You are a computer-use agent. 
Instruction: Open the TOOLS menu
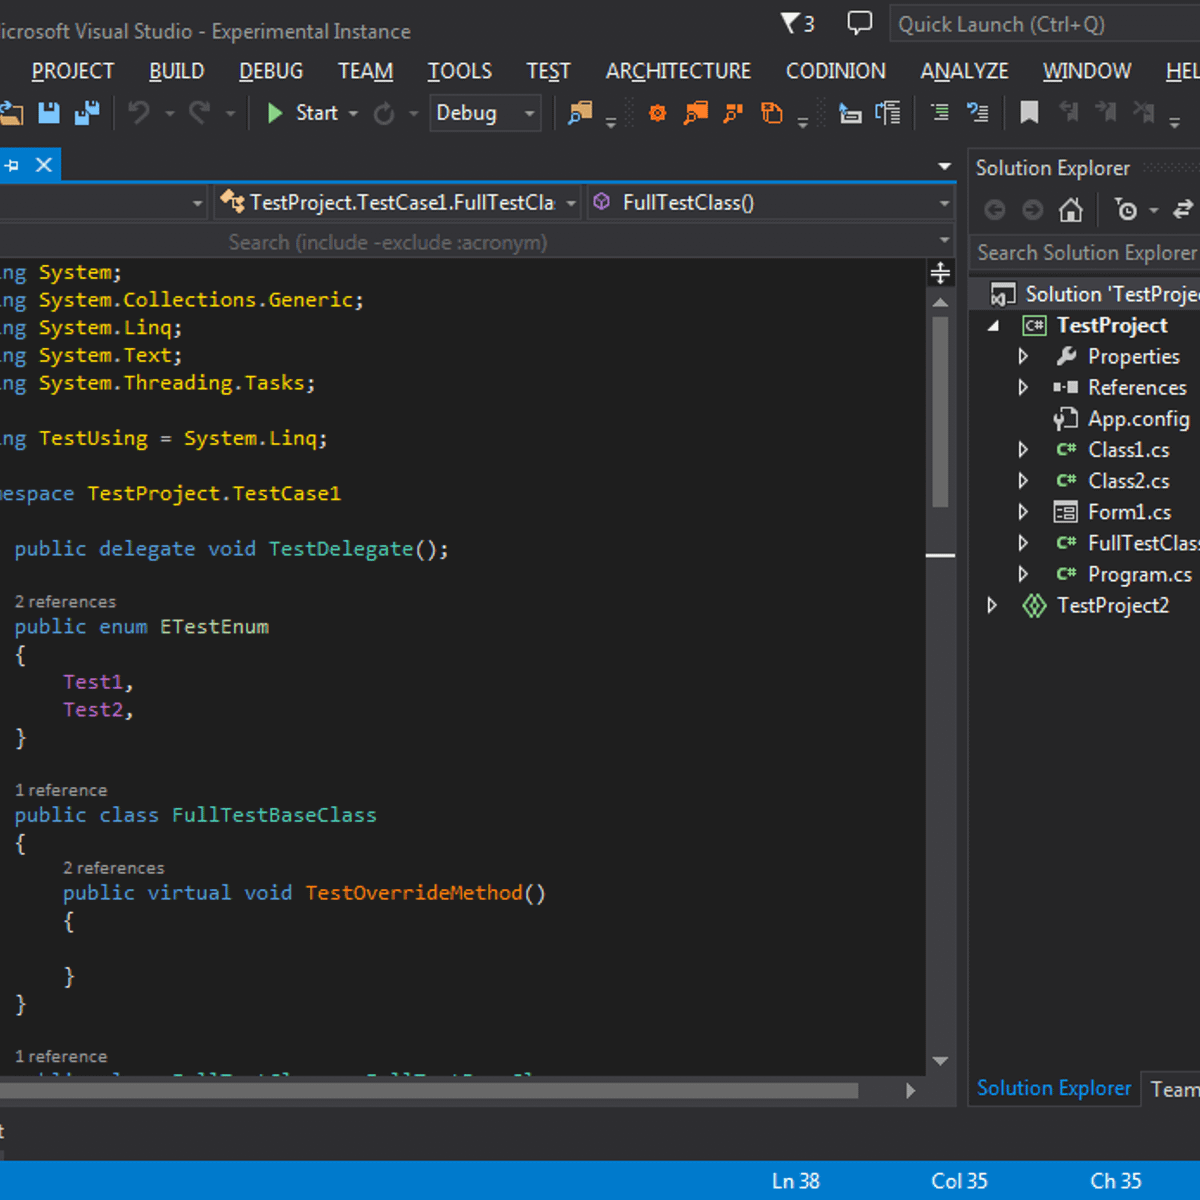[x=460, y=71]
